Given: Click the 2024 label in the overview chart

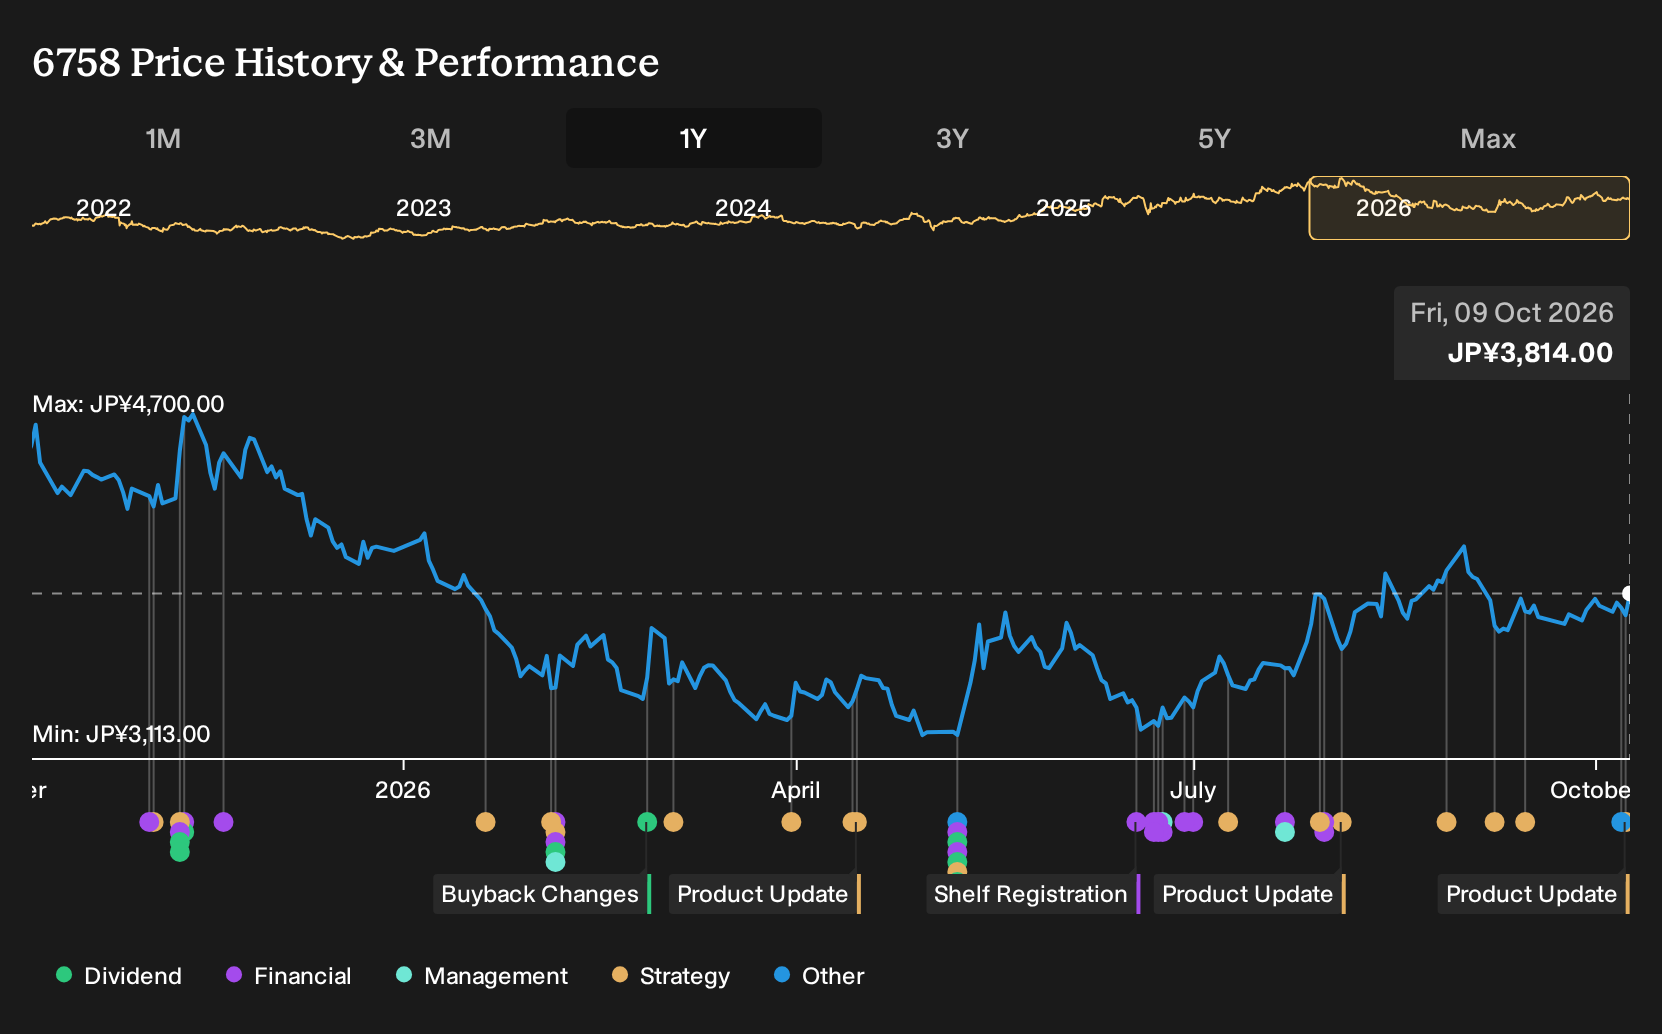Looking at the screenshot, I should [743, 208].
